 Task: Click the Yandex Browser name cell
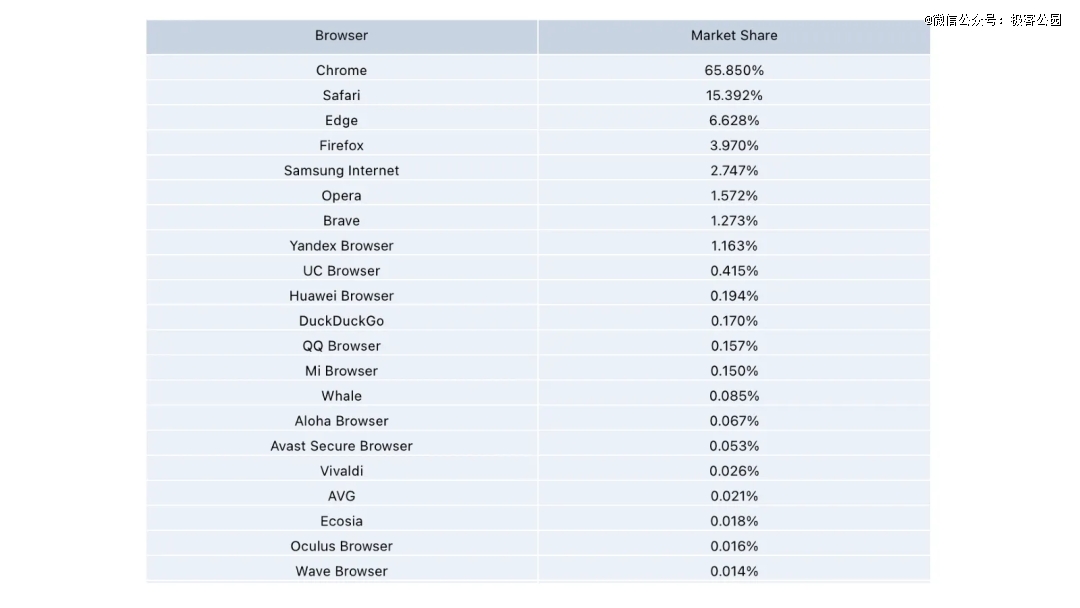[341, 245]
